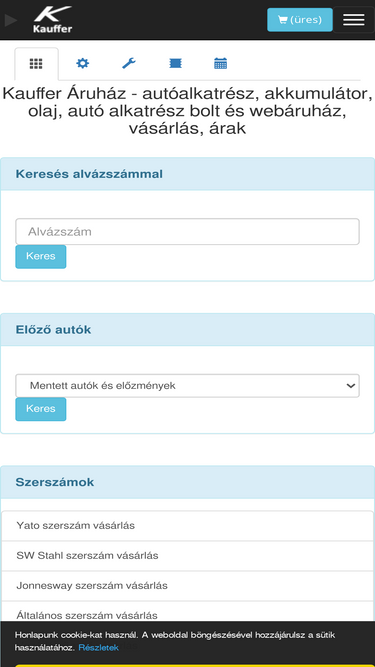Select the wrench tools tab
Screen dimensions: 375x667
[x=128, y=64]
